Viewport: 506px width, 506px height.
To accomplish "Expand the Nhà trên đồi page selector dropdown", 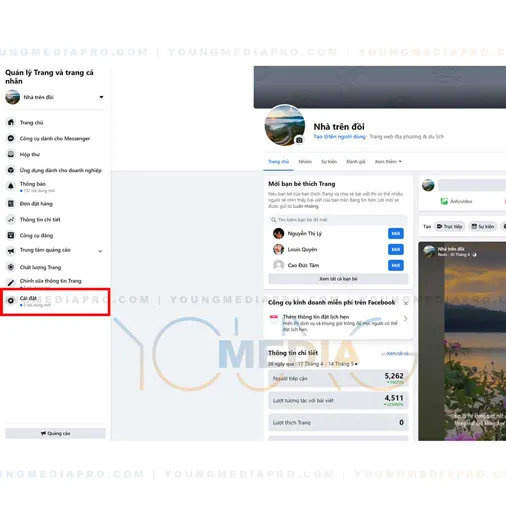I will pyautogui.click(x=101, y=97).
